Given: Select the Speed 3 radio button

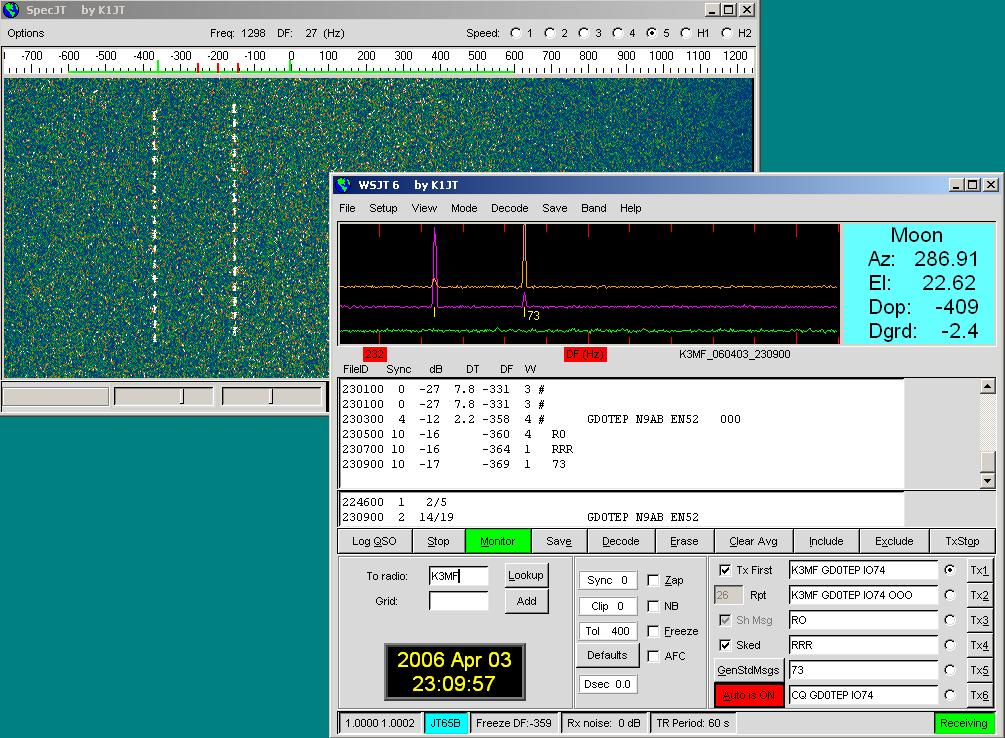Looking at the screenshot, I should tap(583, 33).
